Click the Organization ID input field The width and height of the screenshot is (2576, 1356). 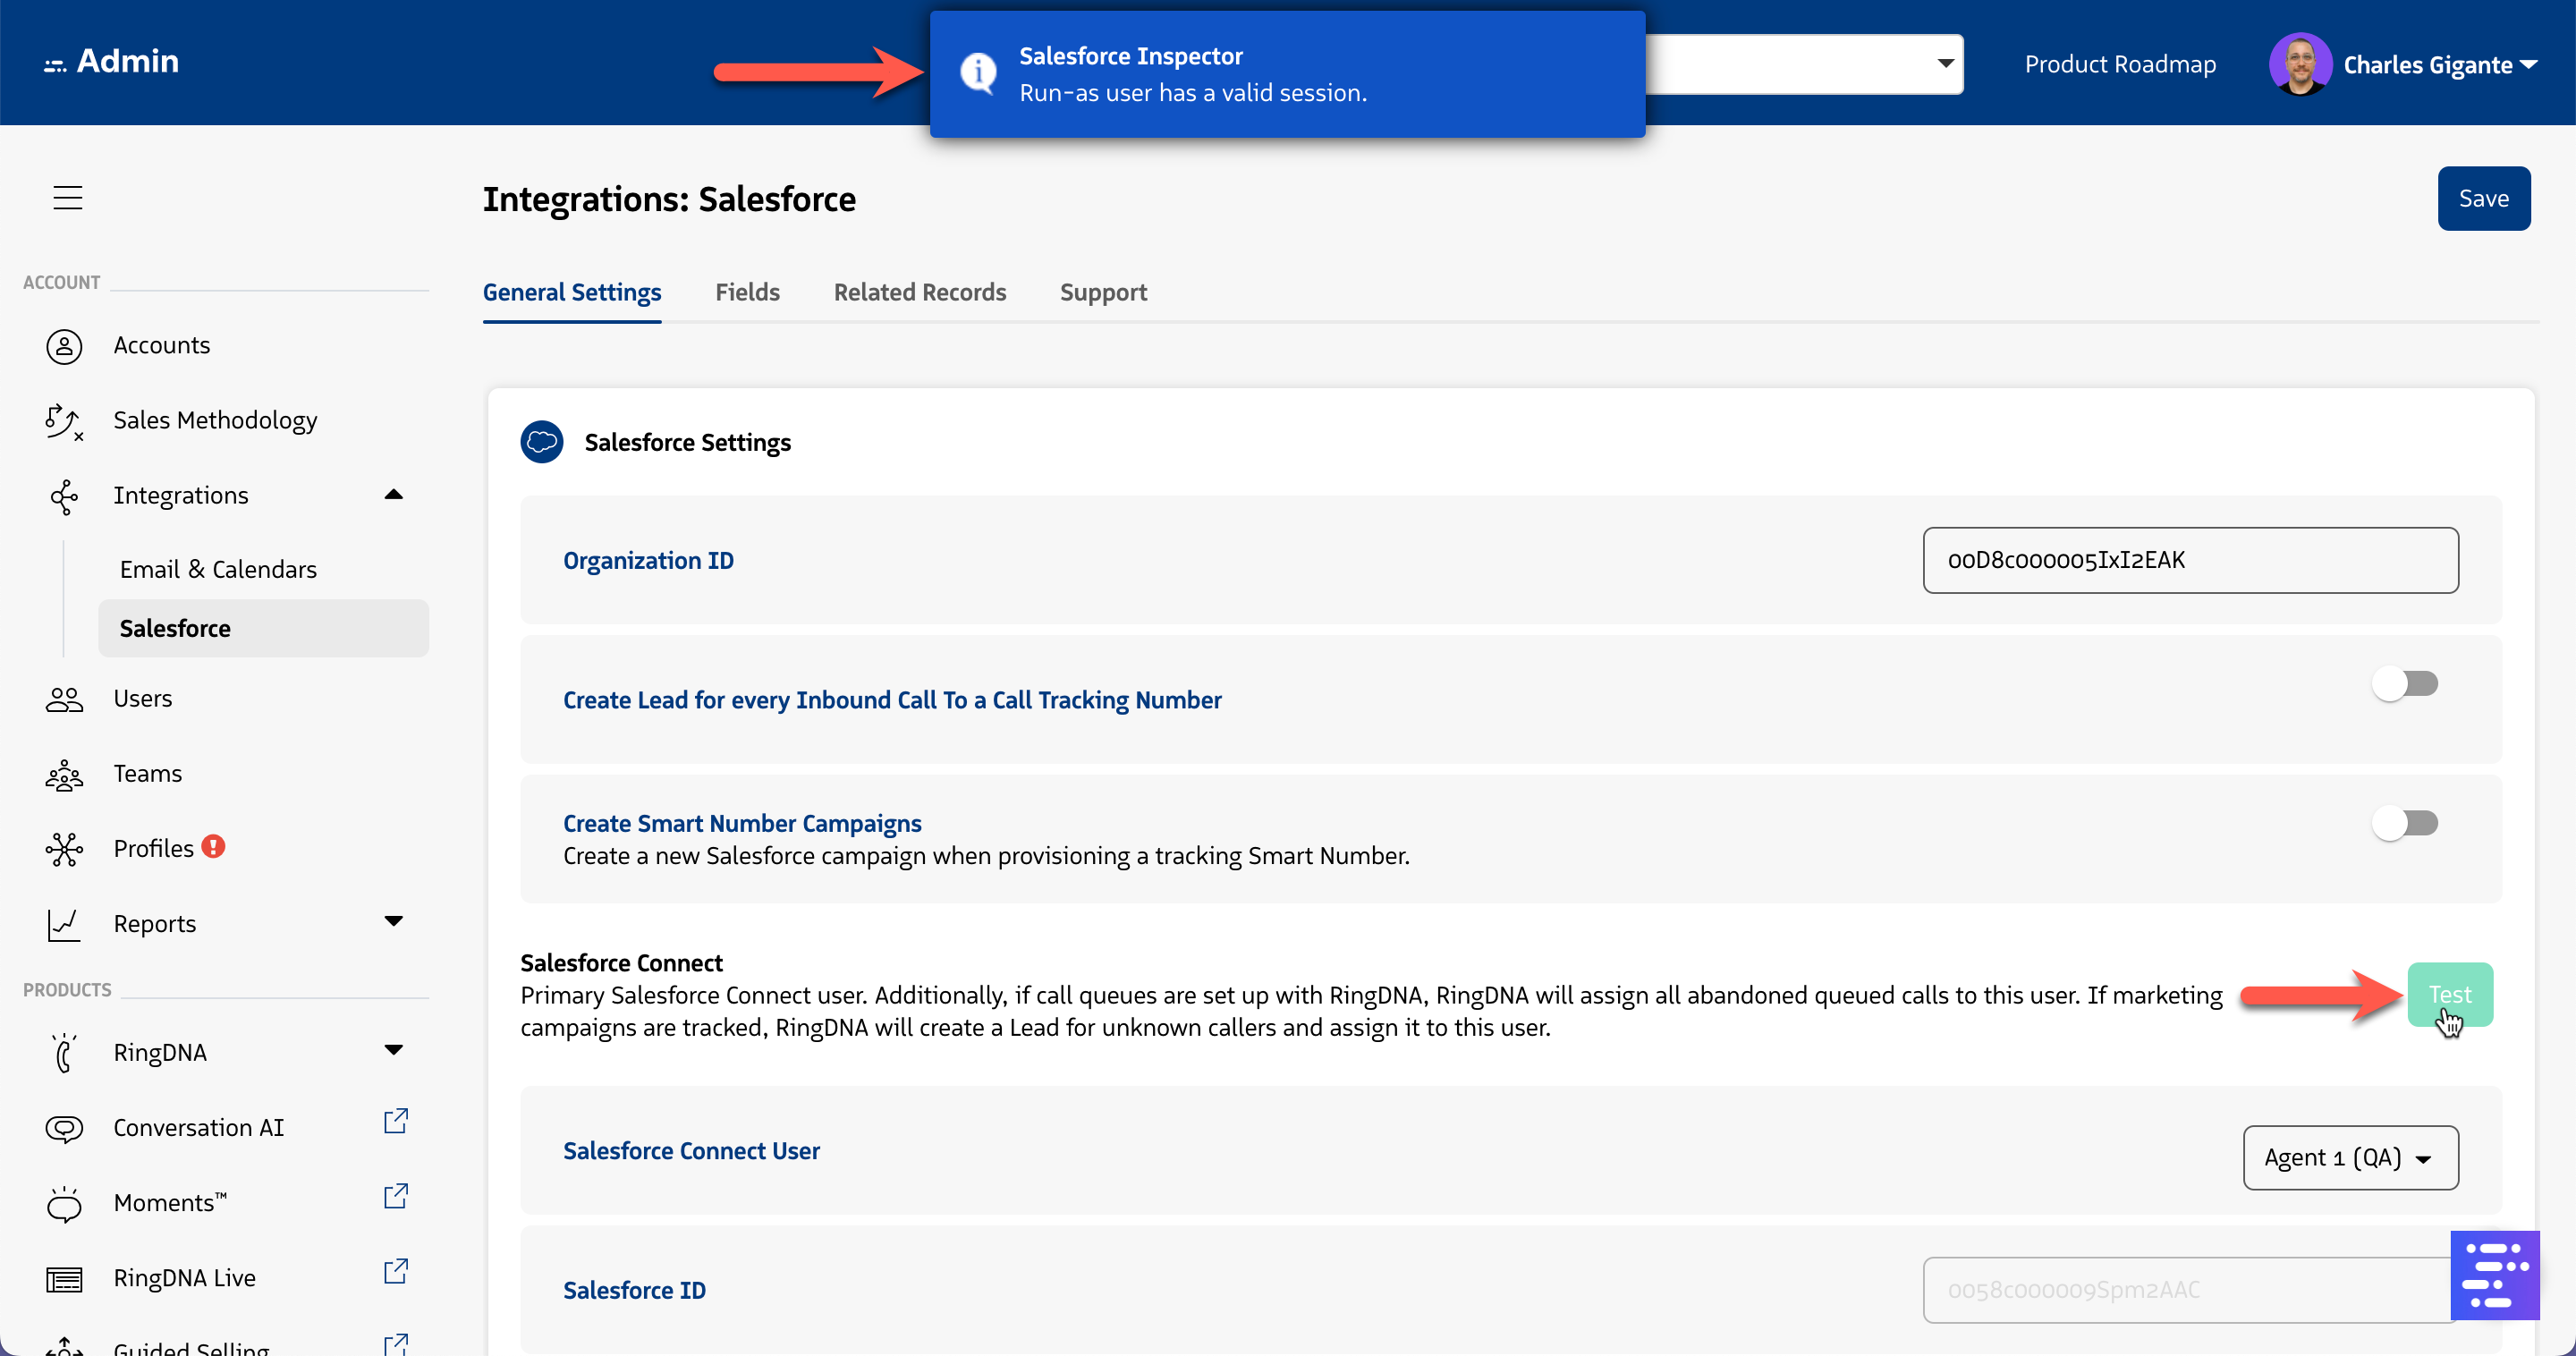2190,560
